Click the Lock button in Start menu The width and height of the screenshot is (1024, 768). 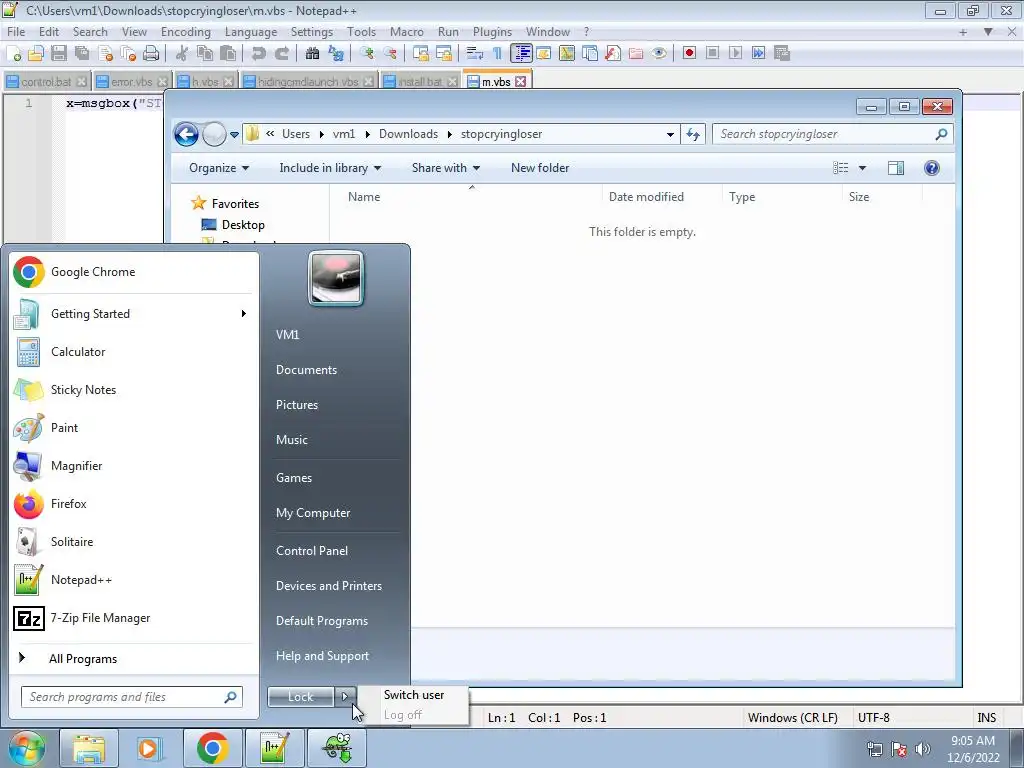tap(300, 697)
